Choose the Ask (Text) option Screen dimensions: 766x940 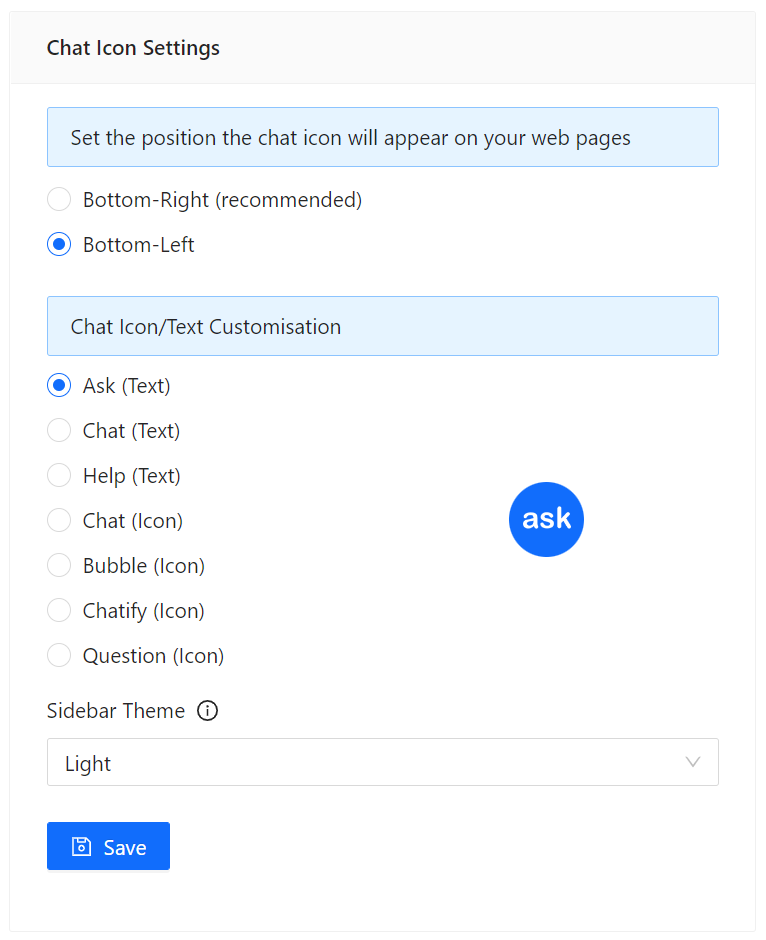click(59, 386)
